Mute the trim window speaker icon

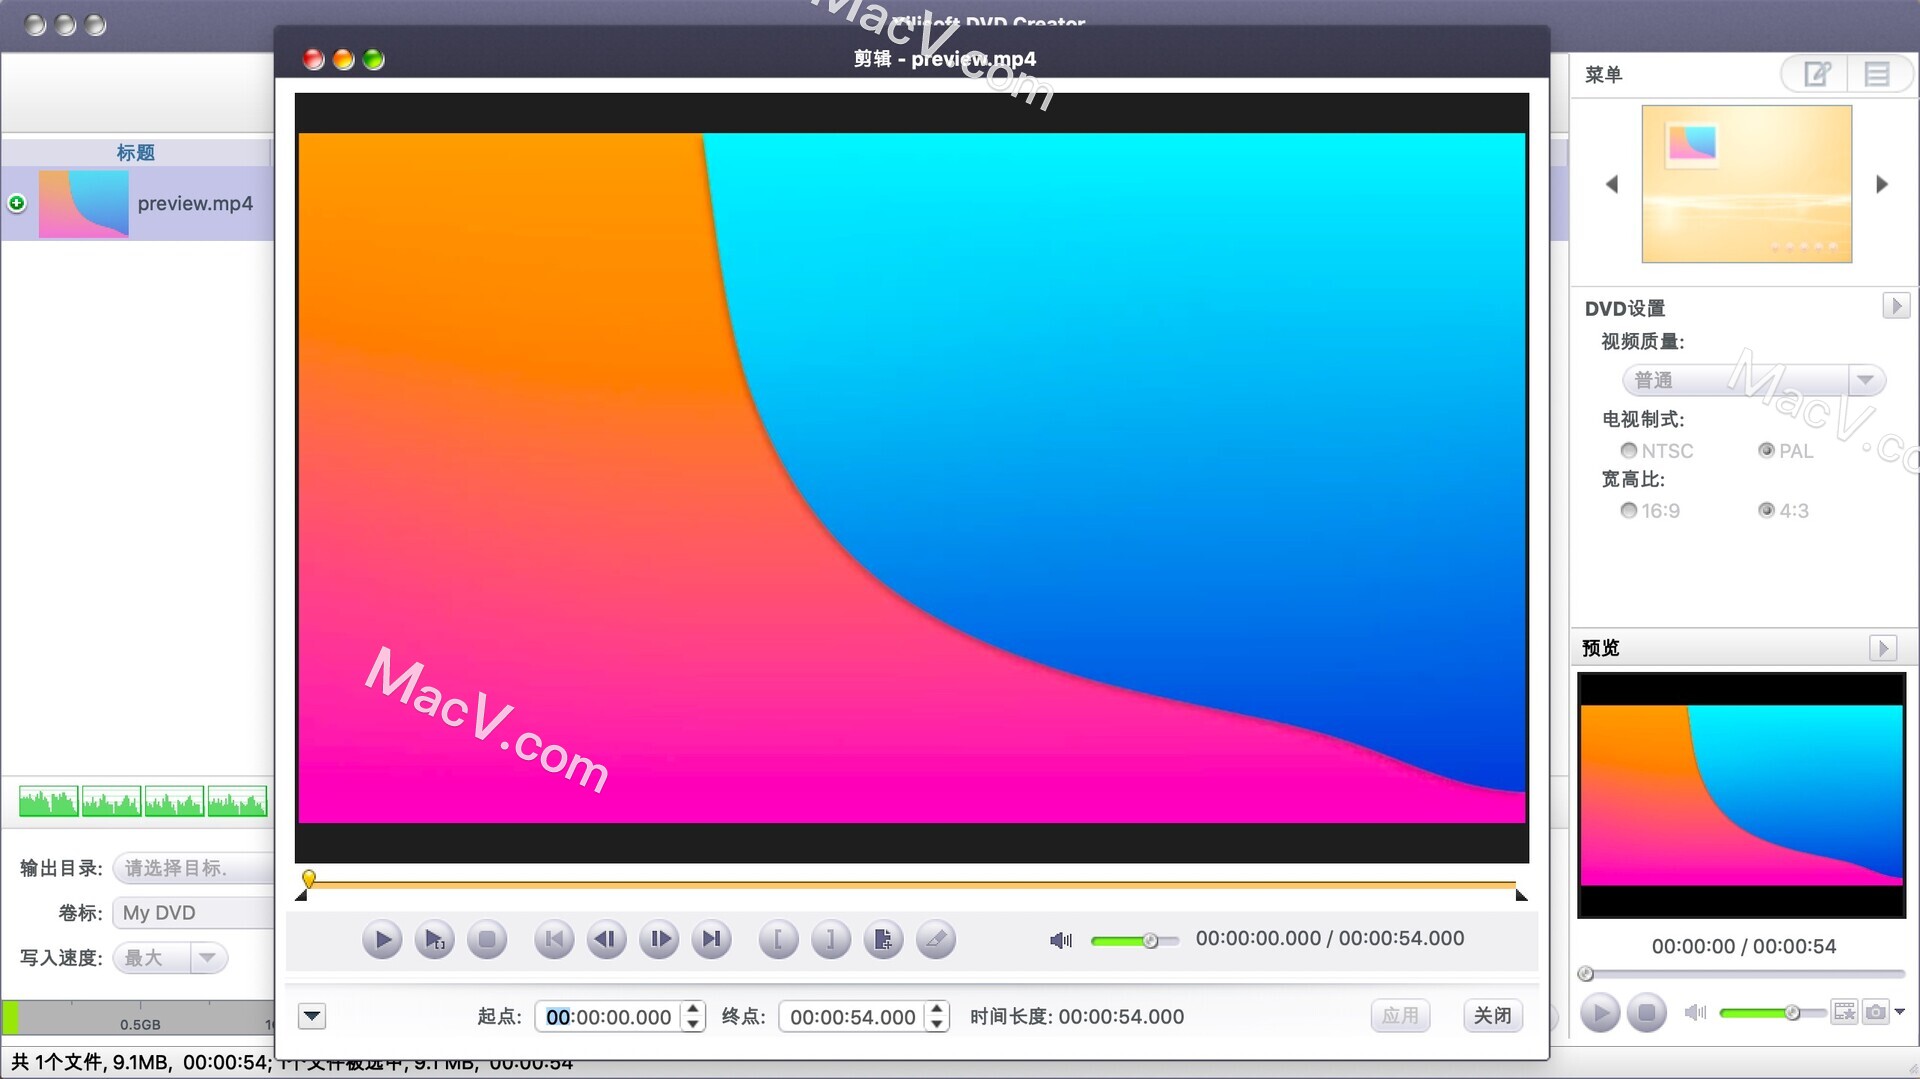1061,940
